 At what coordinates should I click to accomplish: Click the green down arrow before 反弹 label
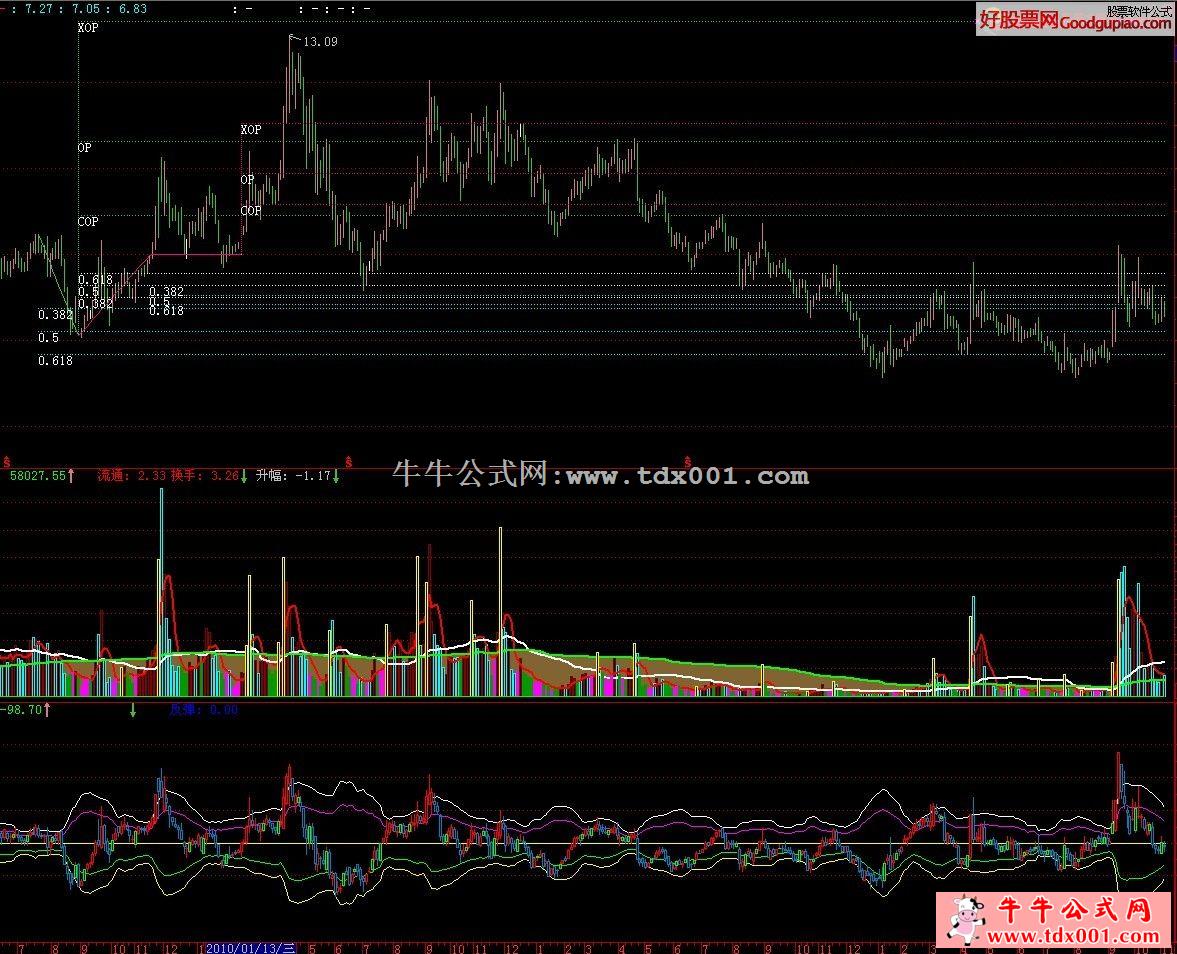132,710
